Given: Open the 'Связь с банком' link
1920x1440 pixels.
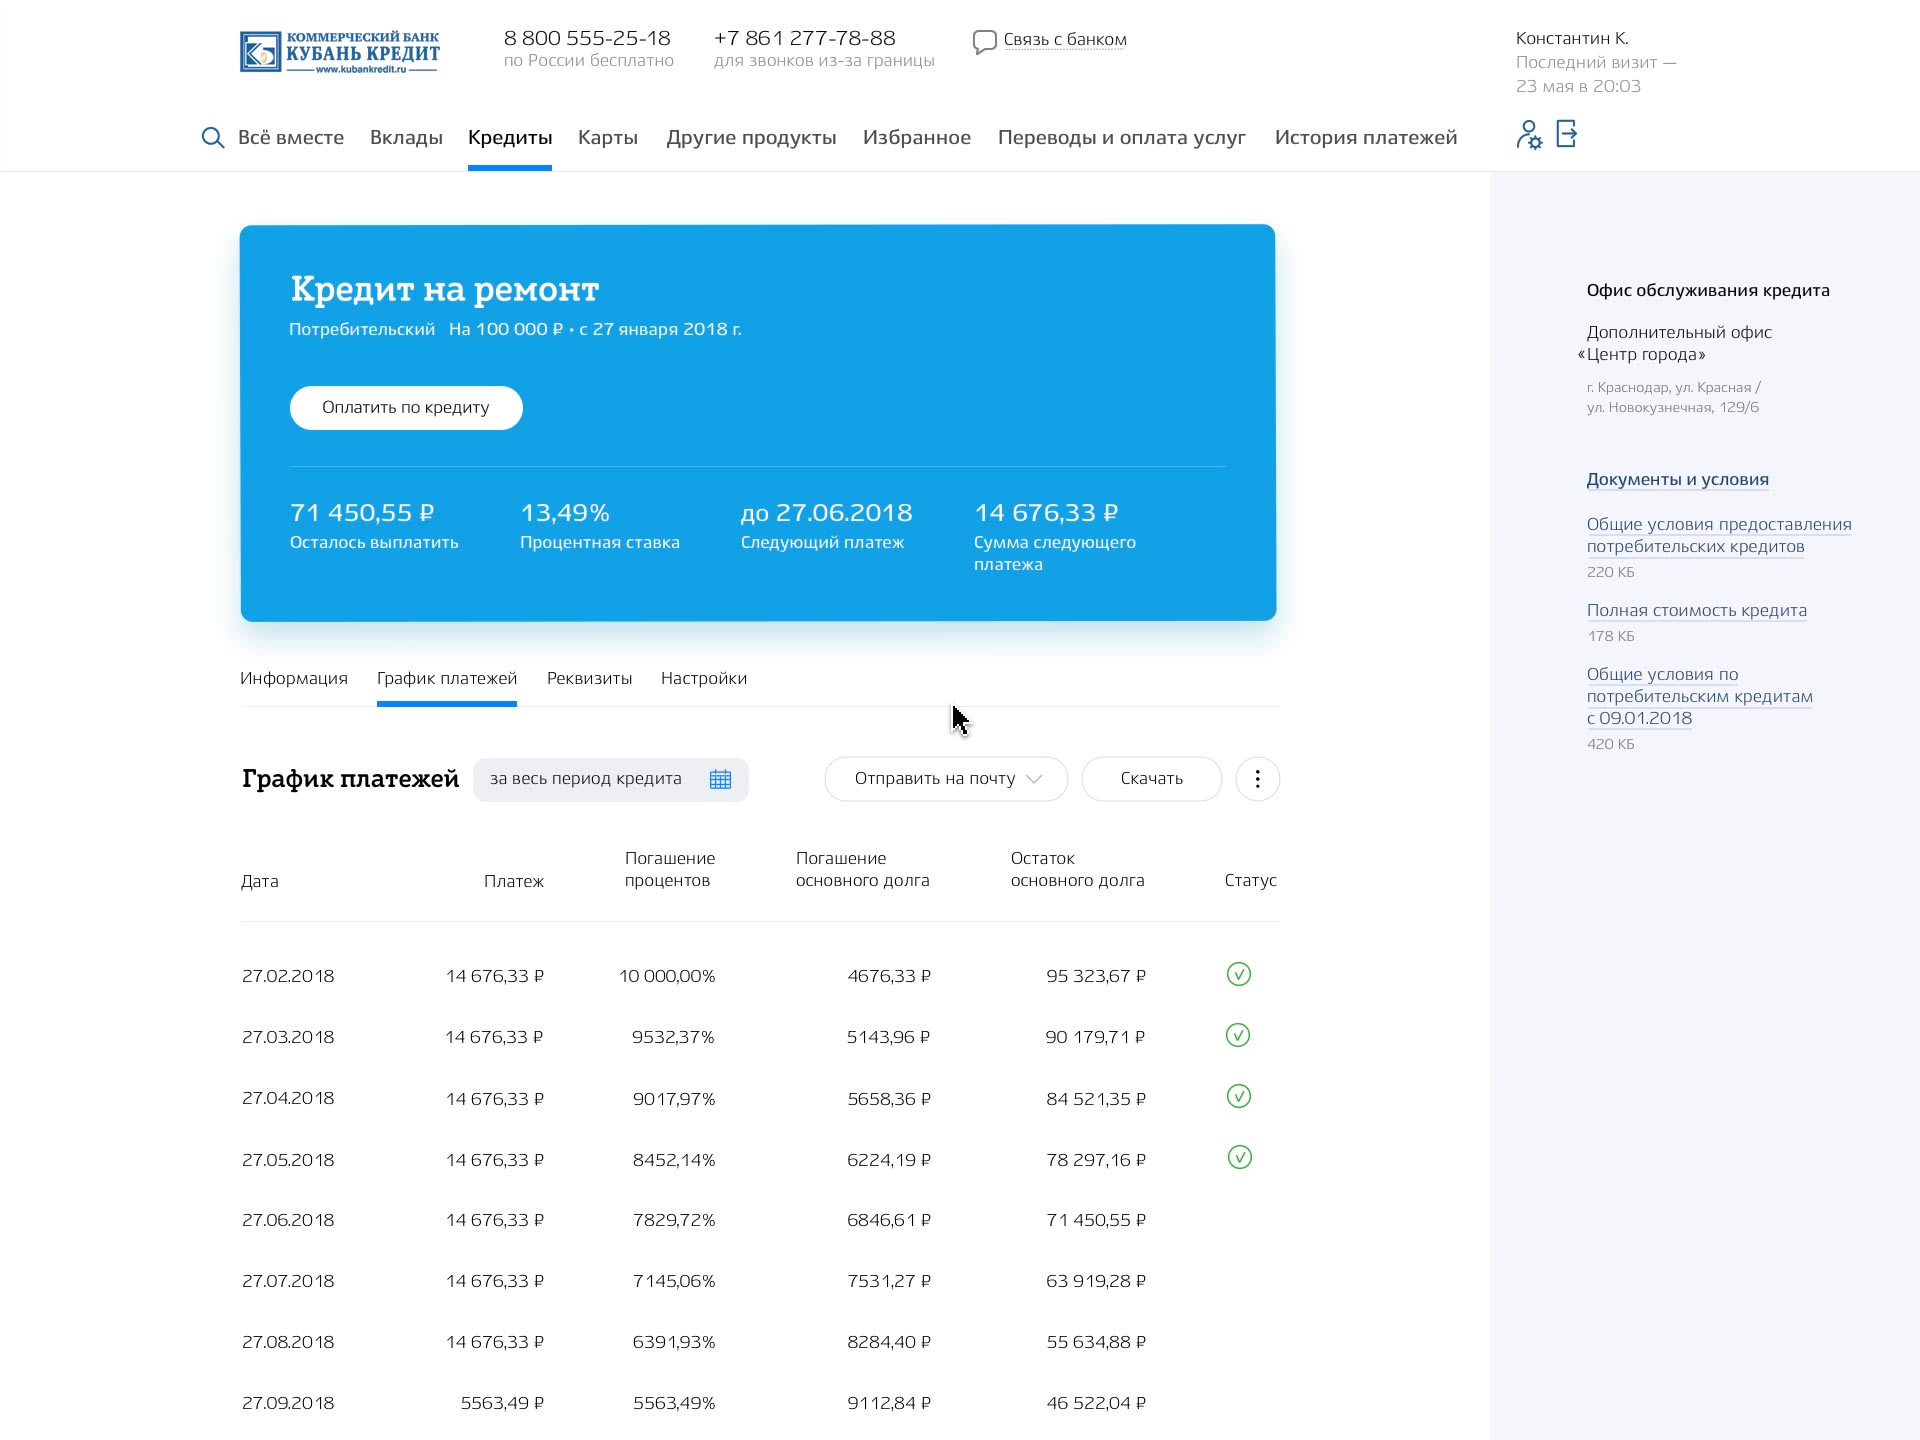Looking at the screenshot, I should coord(1065,40).
